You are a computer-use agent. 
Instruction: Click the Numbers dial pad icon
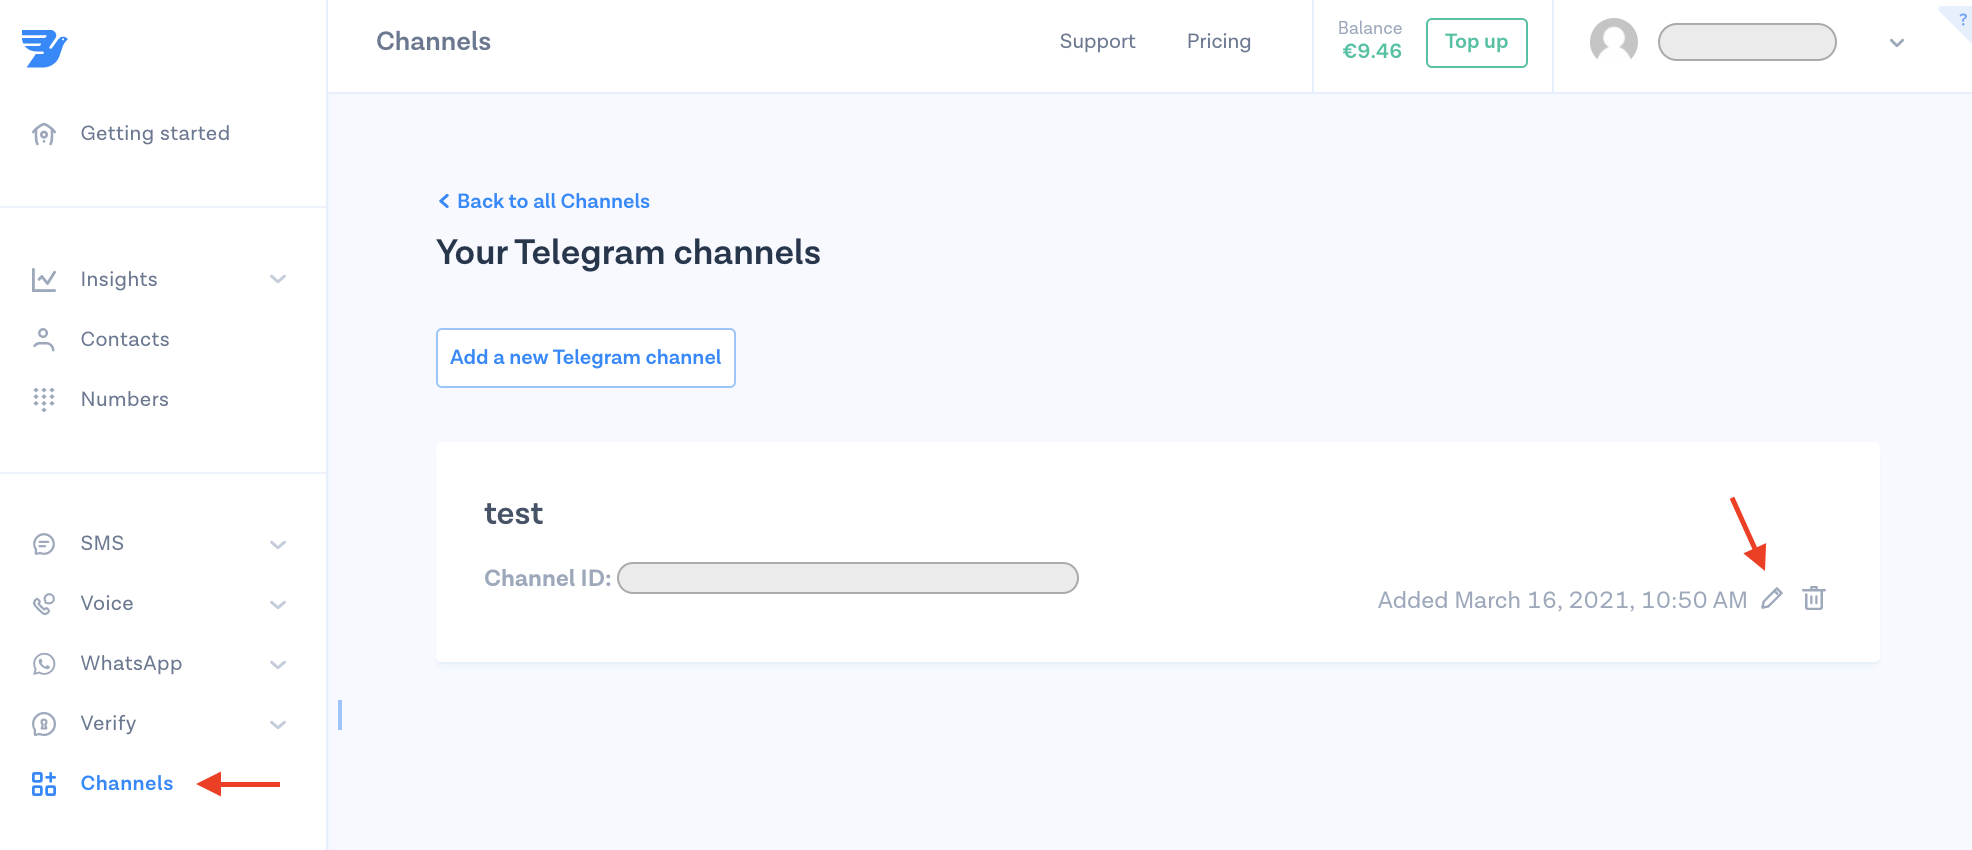click(x=44, y=400)
